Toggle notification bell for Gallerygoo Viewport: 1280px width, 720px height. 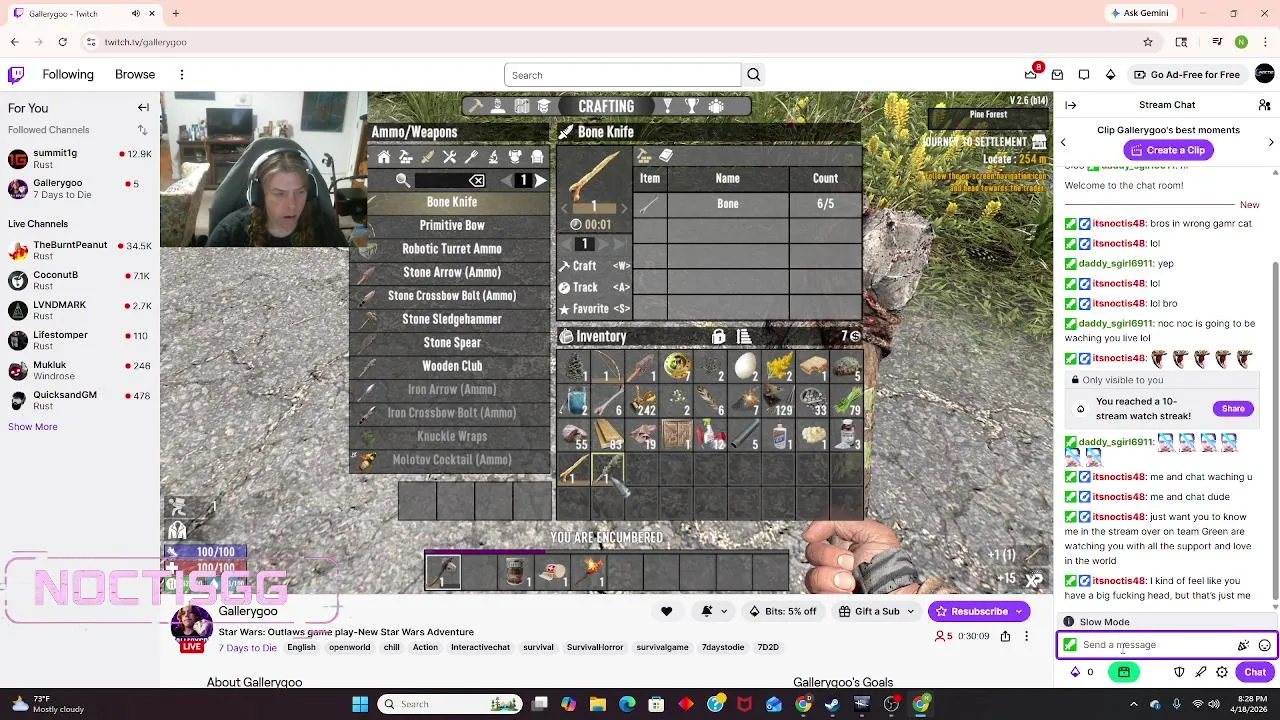707,611
